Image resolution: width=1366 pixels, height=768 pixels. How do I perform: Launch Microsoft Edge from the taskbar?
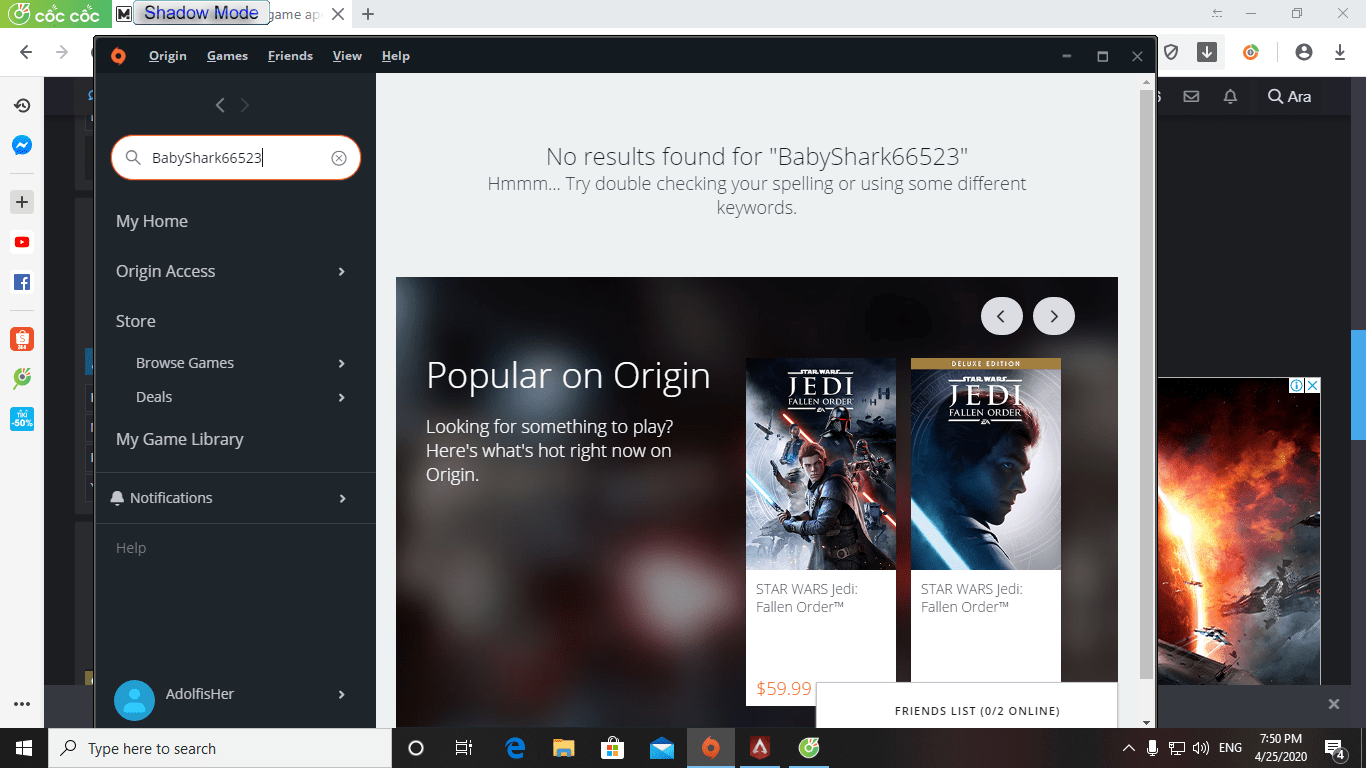coord(516,748)
